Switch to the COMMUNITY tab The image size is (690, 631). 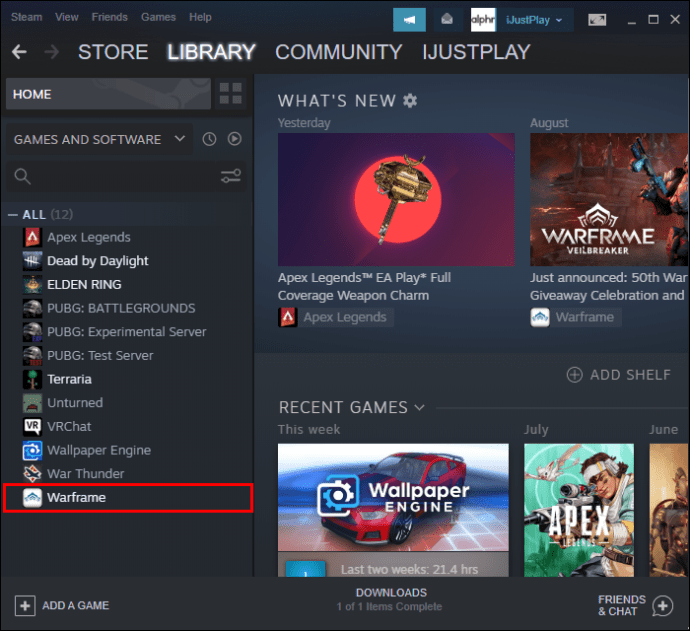click(339, 52)
